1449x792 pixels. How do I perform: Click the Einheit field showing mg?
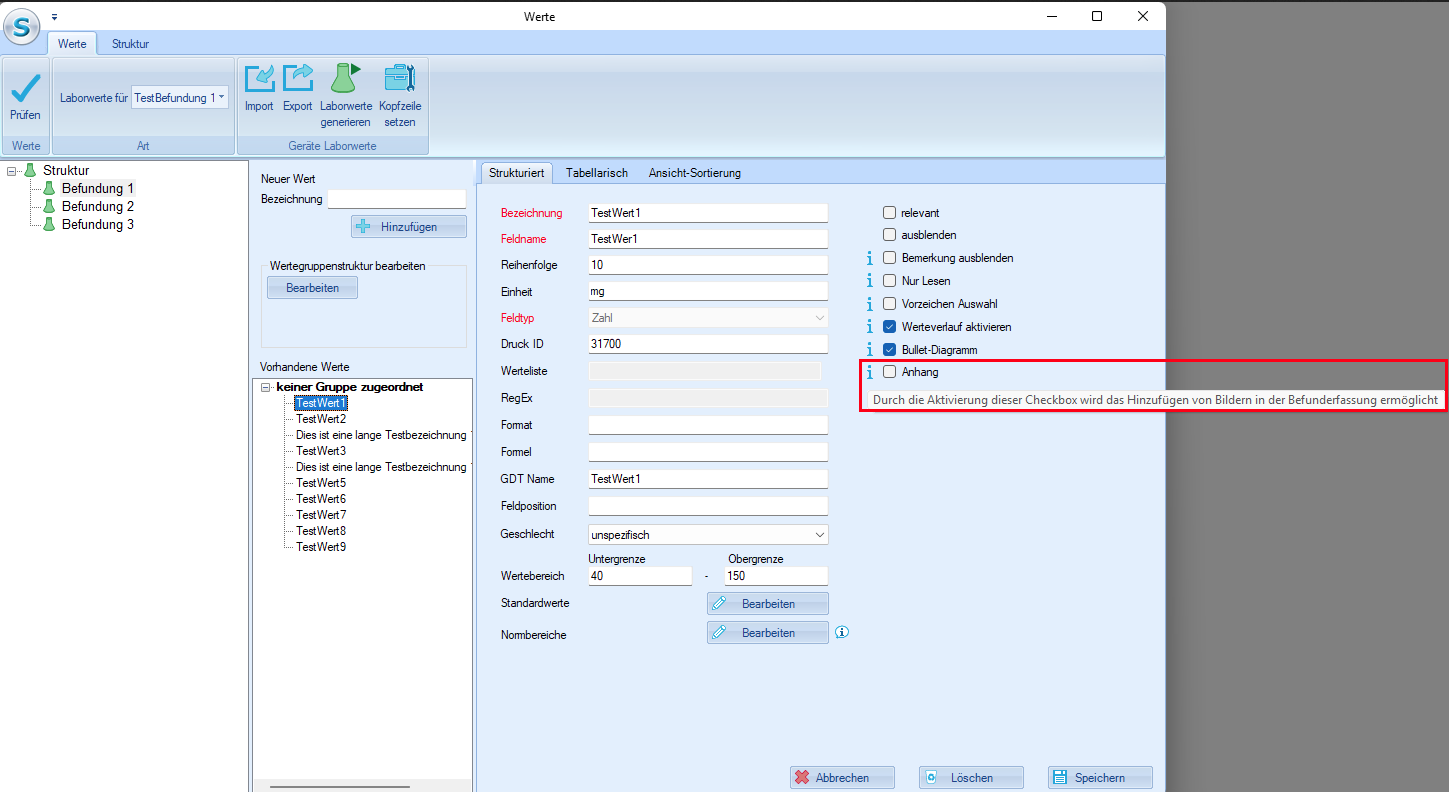[x=708, y=291]
